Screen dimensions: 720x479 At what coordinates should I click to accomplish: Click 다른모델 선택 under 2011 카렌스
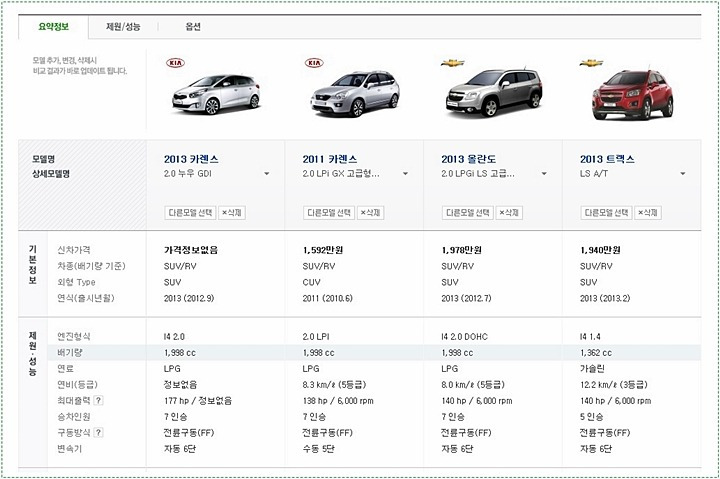[329, 213]
